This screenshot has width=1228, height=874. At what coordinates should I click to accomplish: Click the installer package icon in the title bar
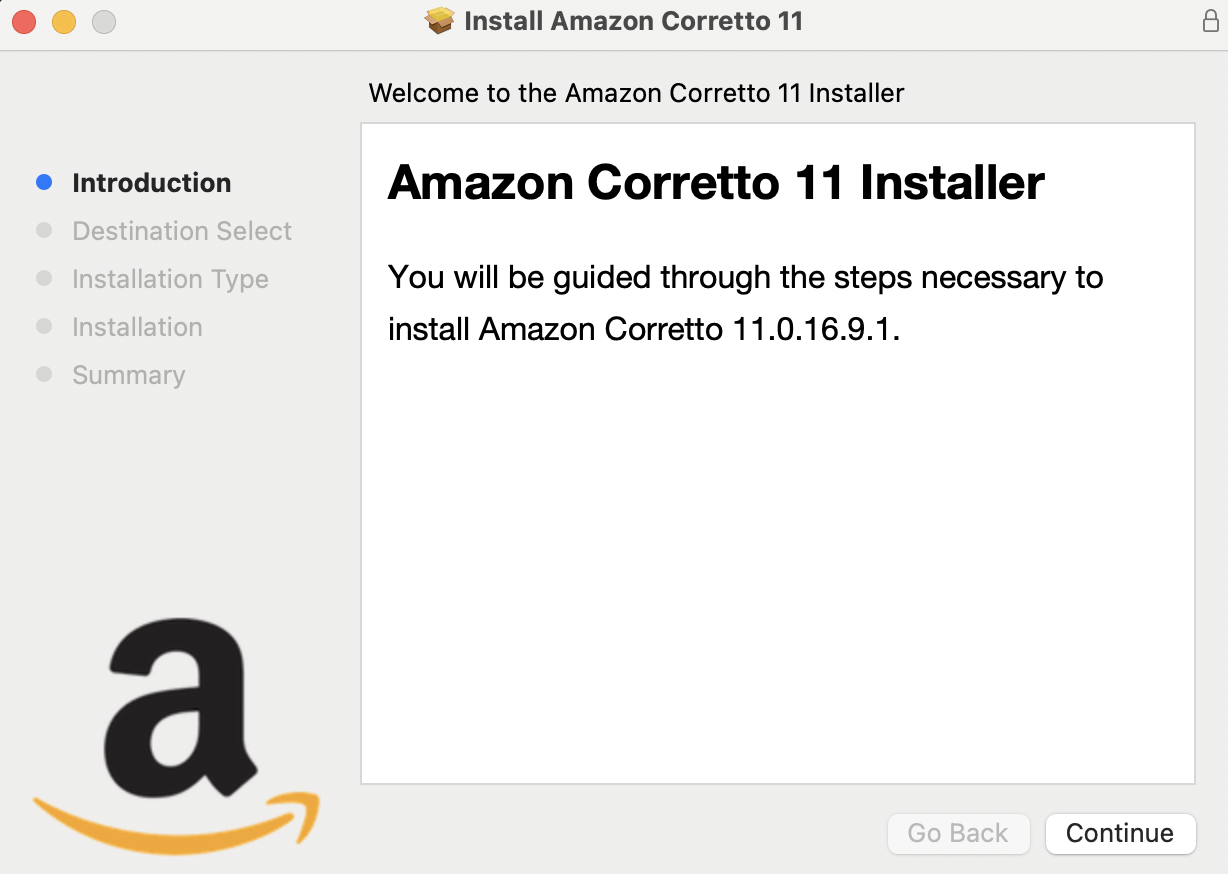pos(437,20)
